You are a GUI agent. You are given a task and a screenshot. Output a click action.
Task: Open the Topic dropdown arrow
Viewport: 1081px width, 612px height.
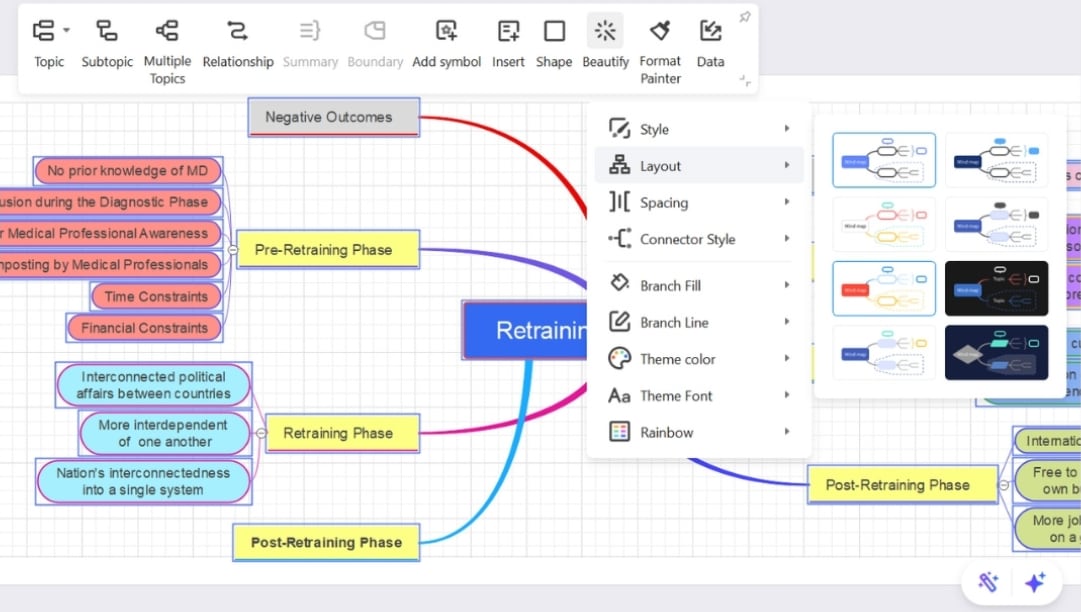(66, 30)
